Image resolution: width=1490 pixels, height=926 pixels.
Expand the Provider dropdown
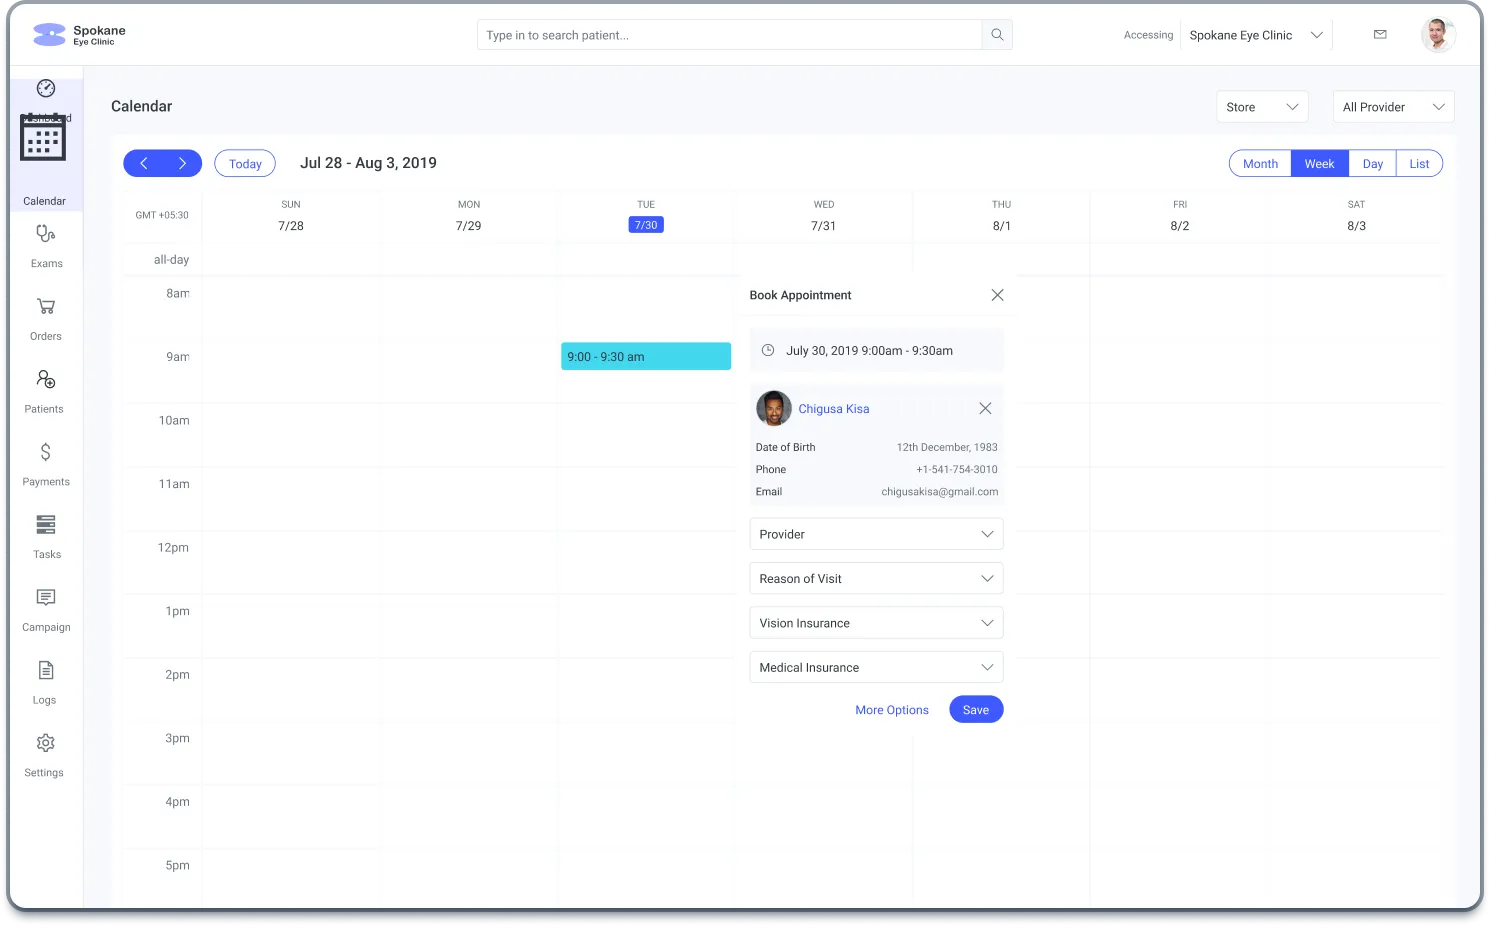(876, 534)
